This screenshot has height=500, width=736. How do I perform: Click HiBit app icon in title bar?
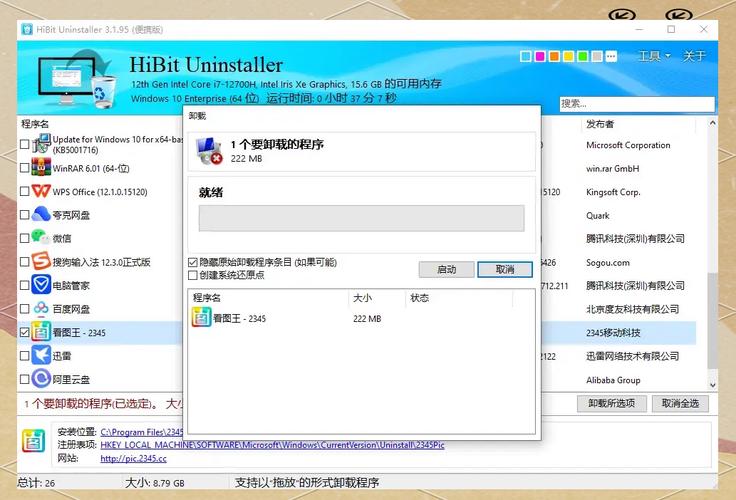27,29
